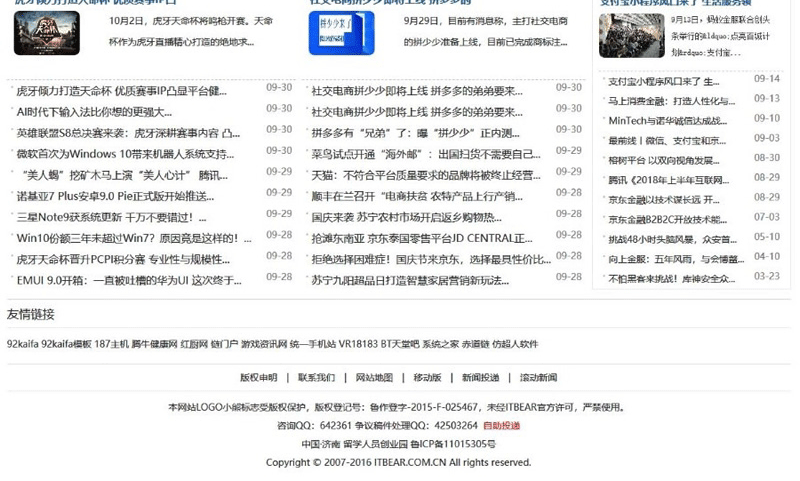The image size is (800, 481).
Task: Open 网站地图 in the footer menu
Action: coord(374,377)
